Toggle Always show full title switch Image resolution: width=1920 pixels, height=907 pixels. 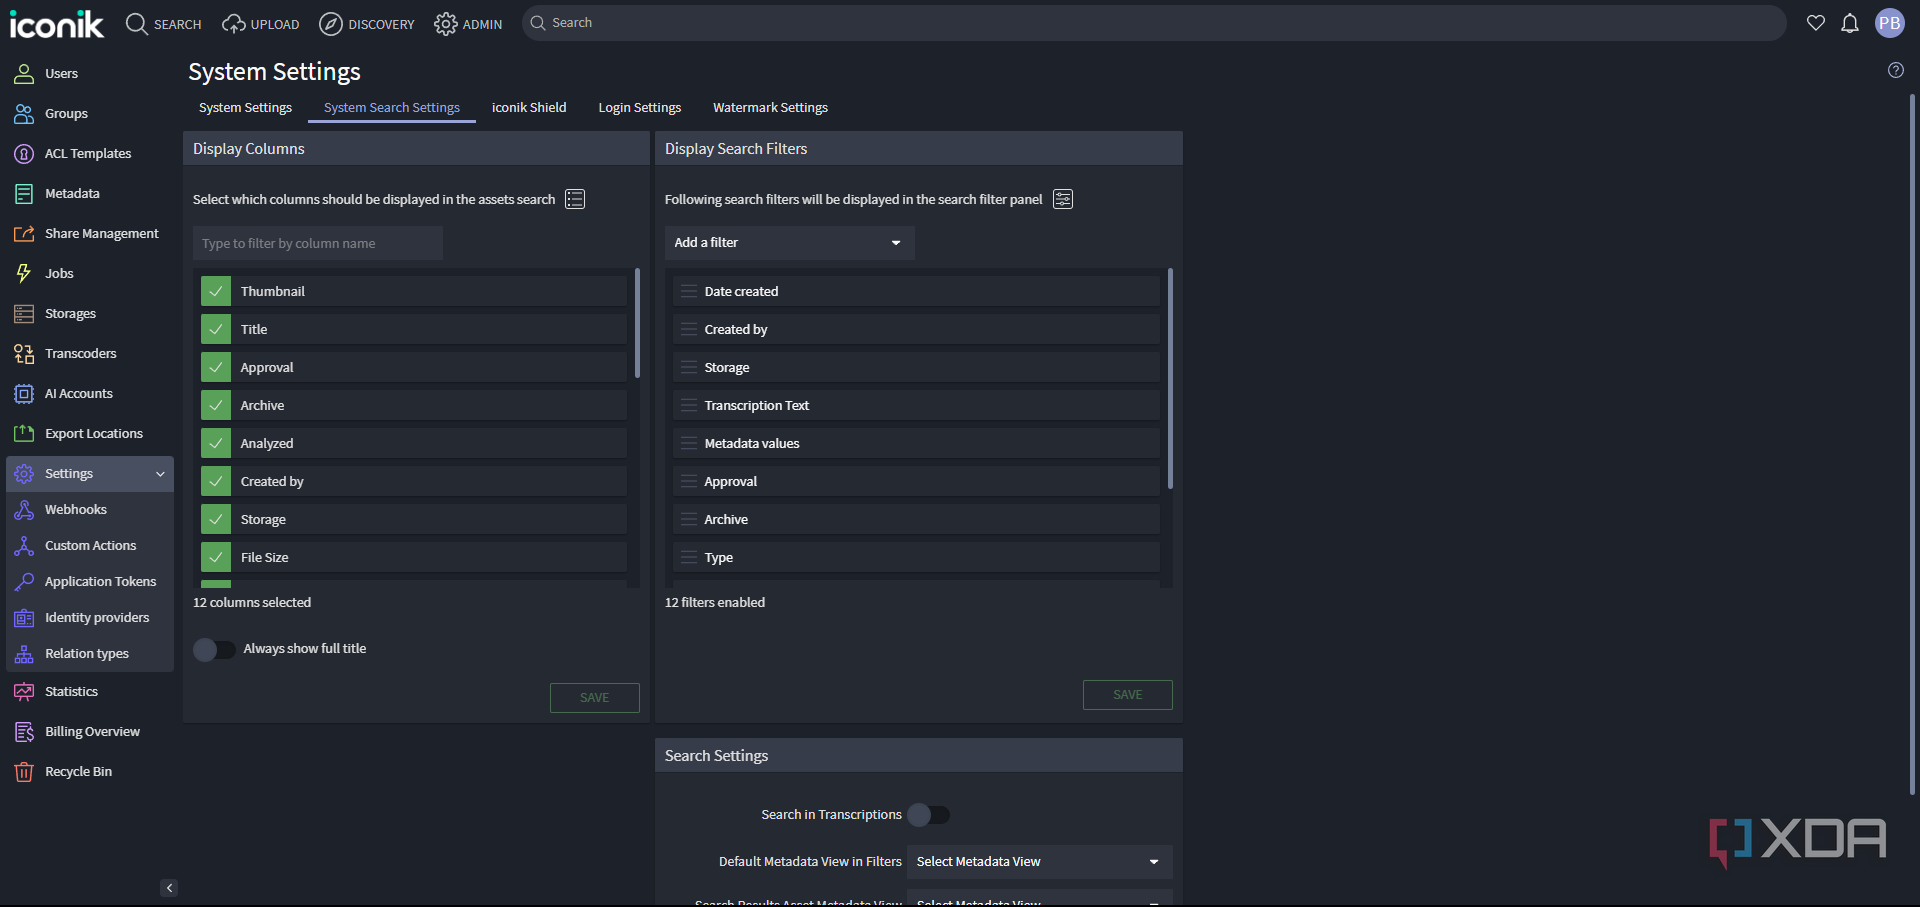[x=214, y=649]
